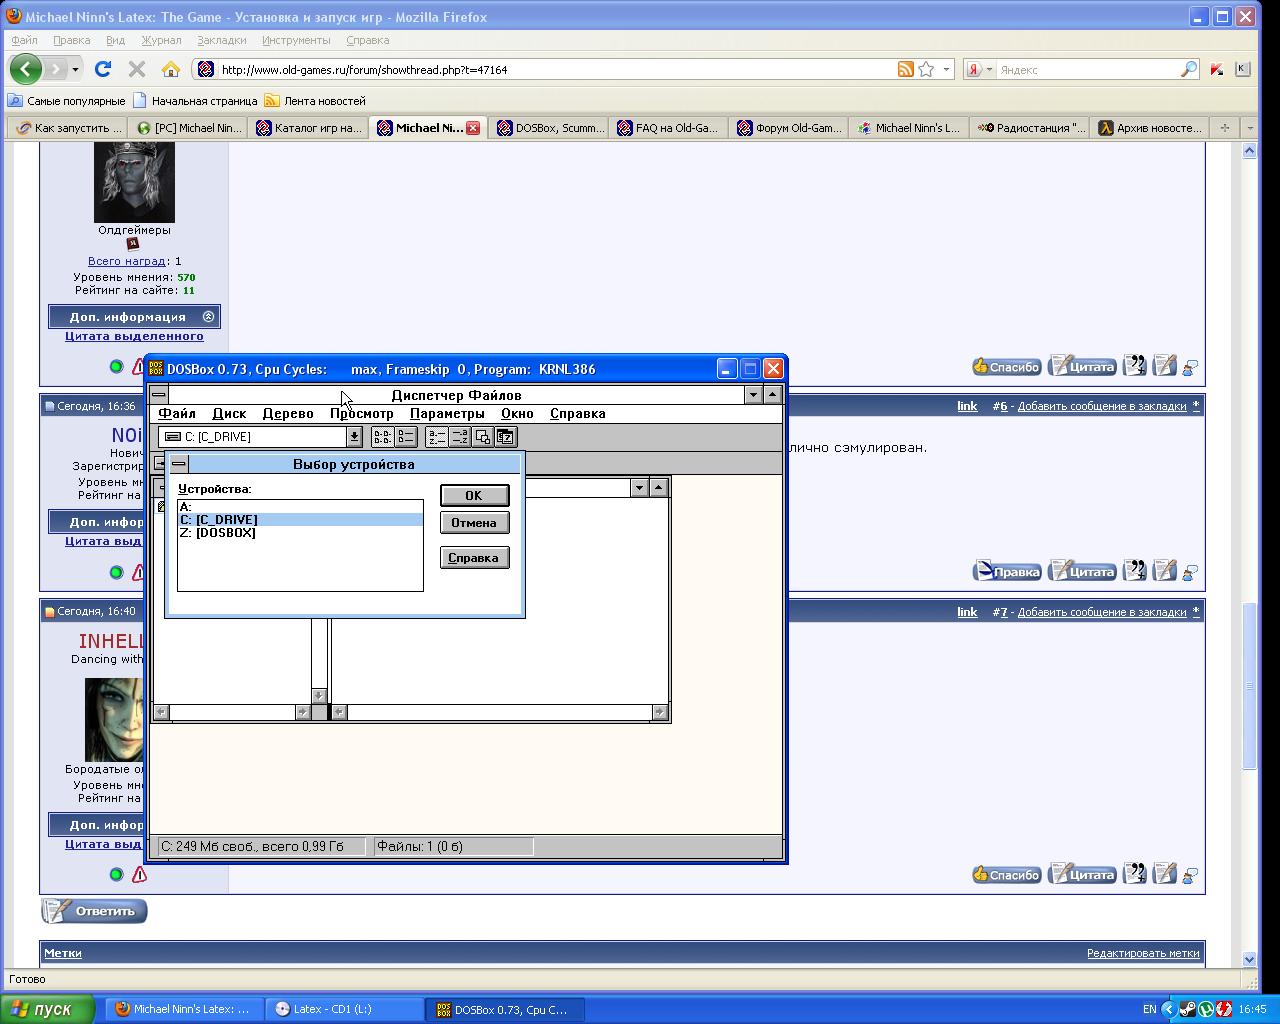This screenshot has height=1024, width=1280.
Task: Maximize File Manager with the up arrow
Action: pos(772,395)
